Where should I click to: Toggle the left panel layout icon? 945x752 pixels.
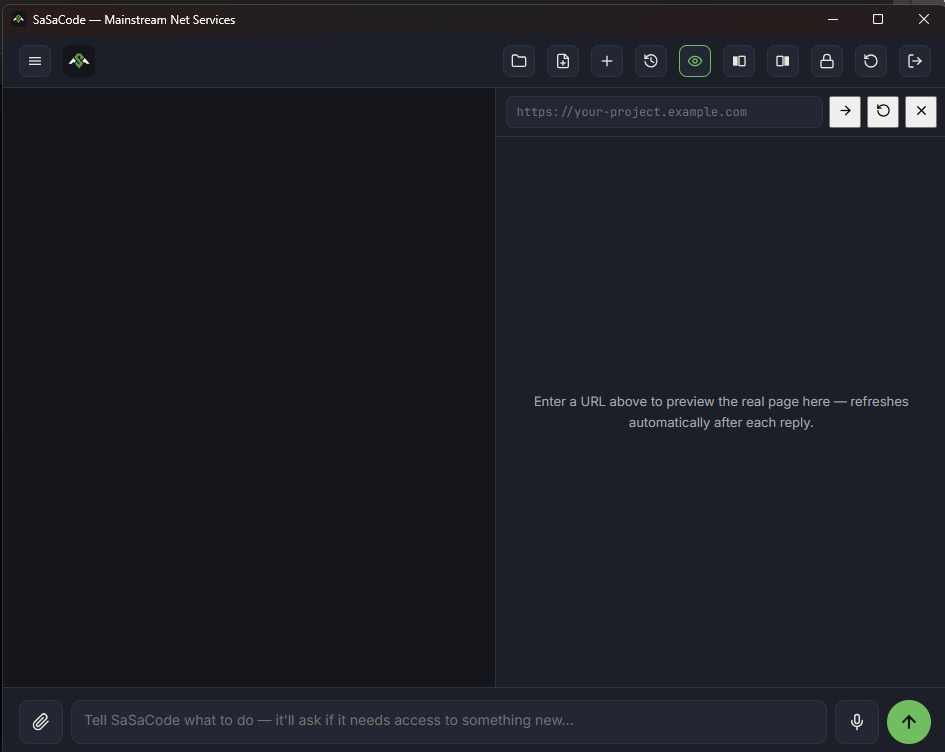pyautogui.click(x=739, y=61)
